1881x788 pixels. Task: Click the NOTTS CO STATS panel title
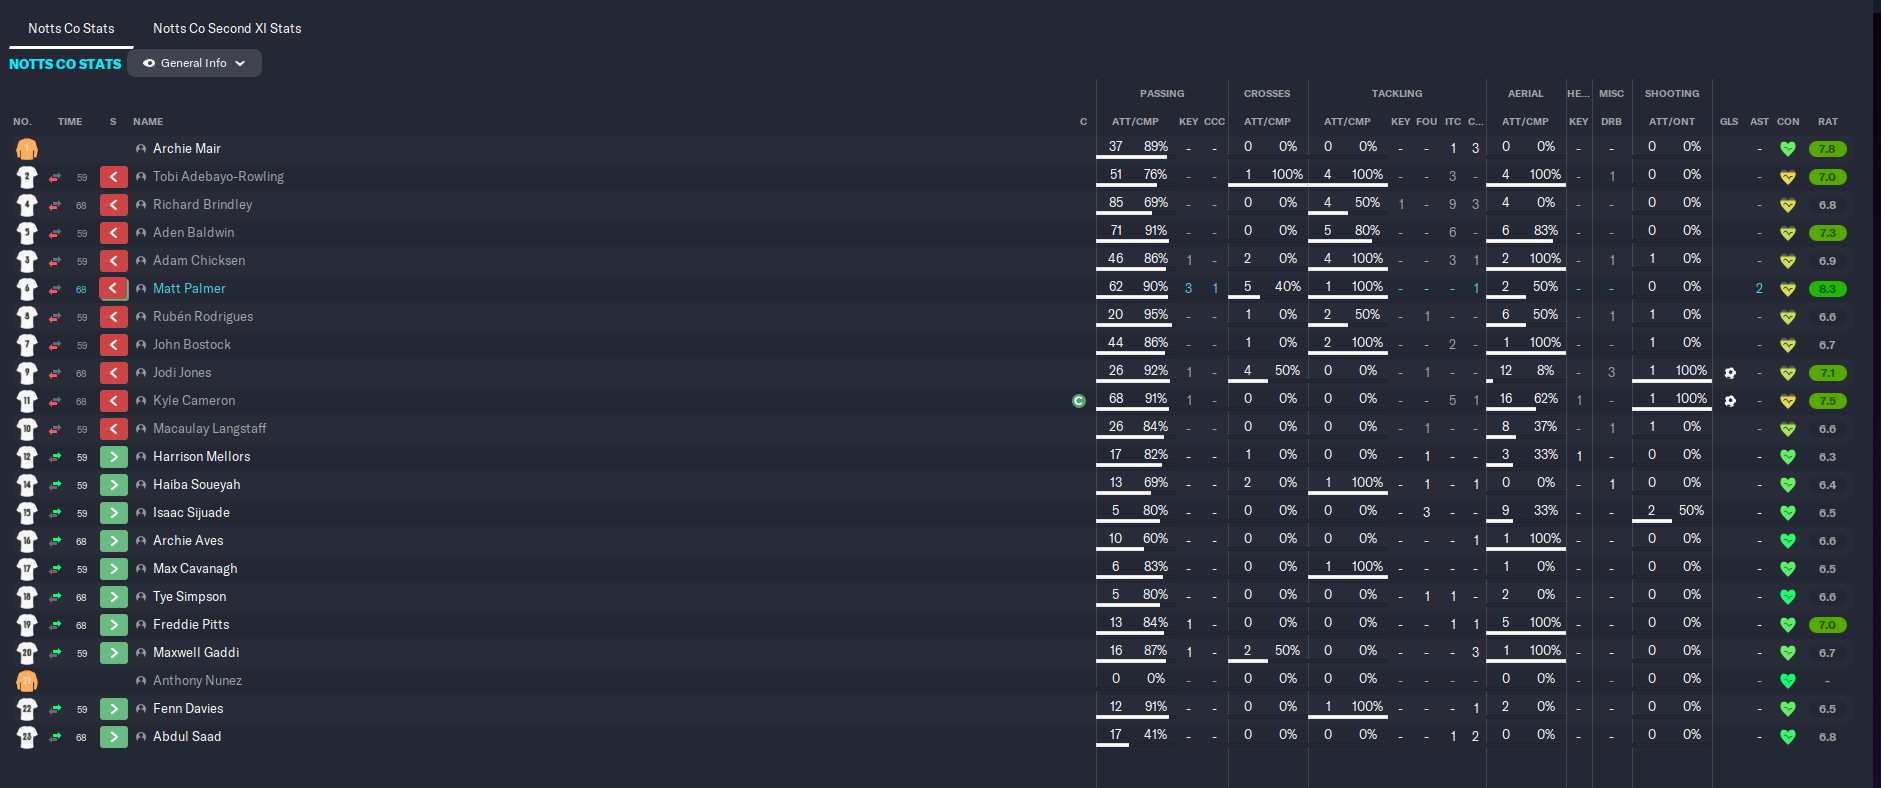(65, 64)
